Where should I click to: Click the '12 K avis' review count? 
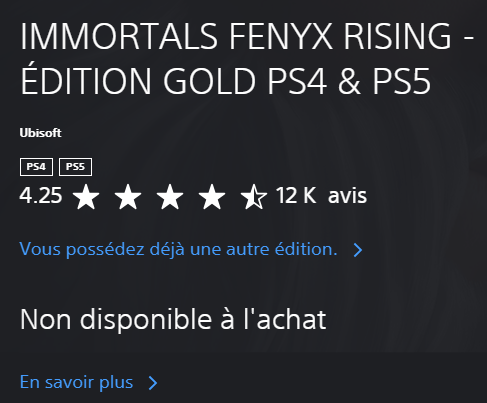pyautogui.click(x=321, y=195)
